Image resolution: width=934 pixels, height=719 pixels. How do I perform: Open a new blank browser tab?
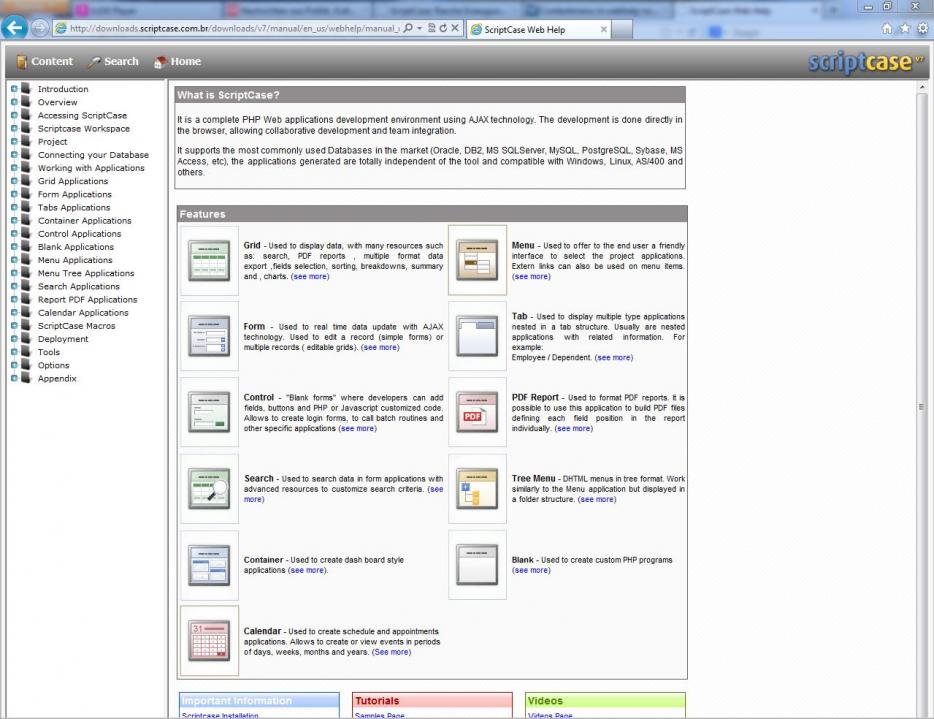622,29
